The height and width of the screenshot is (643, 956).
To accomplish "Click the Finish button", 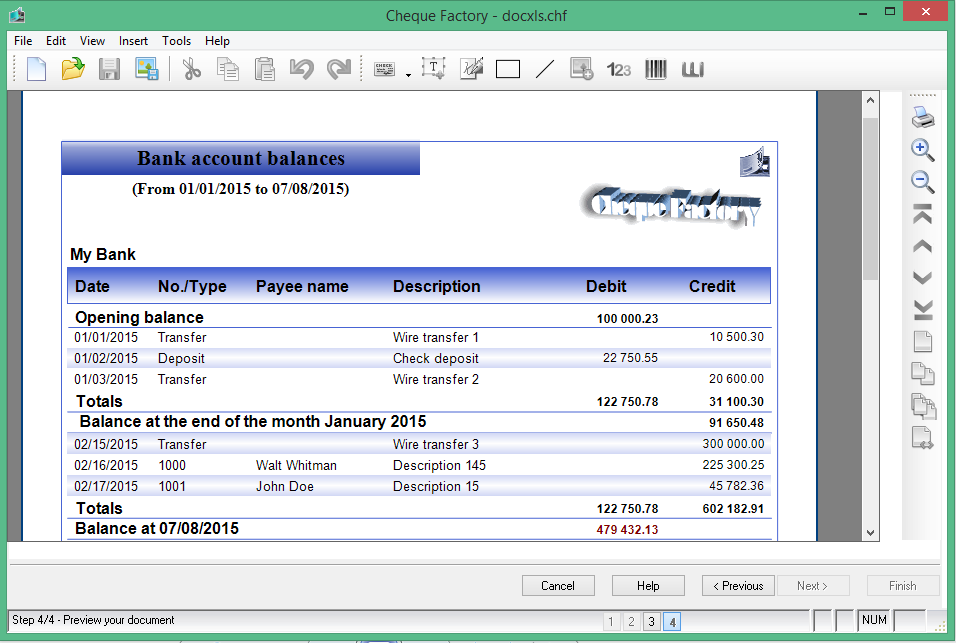I will point(902,586).
